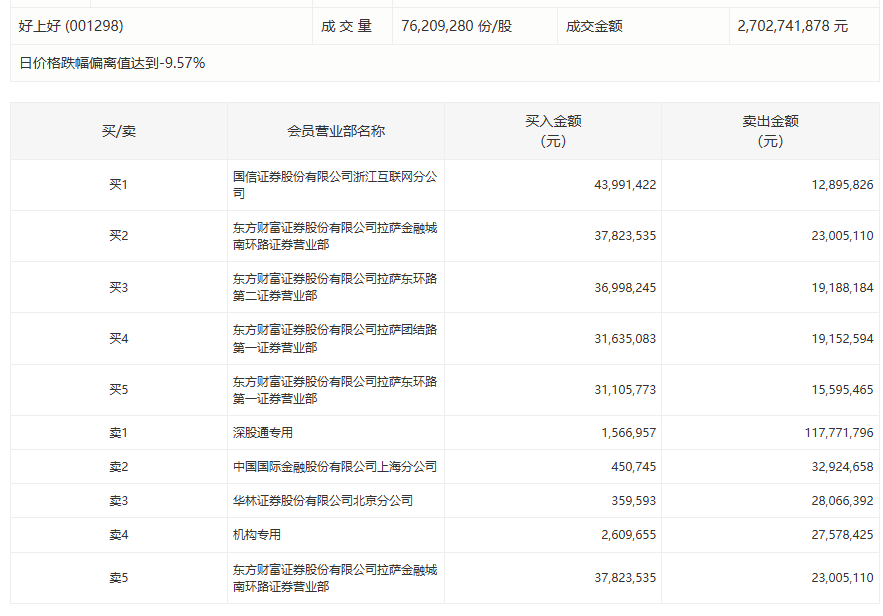Viewport: 883px width, 616px height.
Task: Click 拉萨东环路第一证券营业部 in 买5 row
Action: point(335,390)
